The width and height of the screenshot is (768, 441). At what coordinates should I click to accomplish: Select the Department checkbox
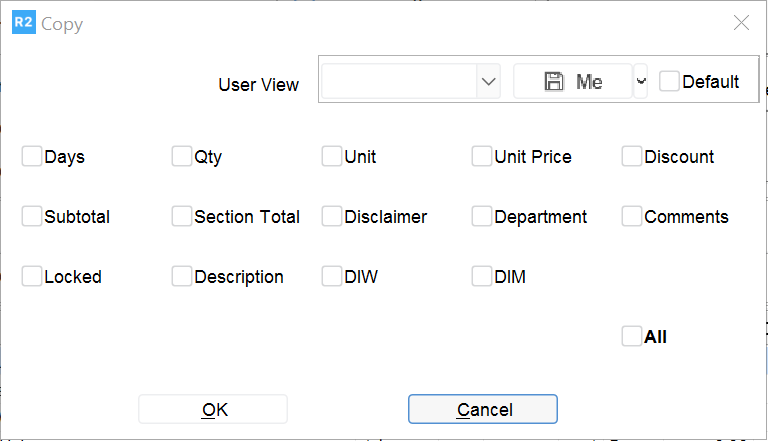click(x=482, y=217)
